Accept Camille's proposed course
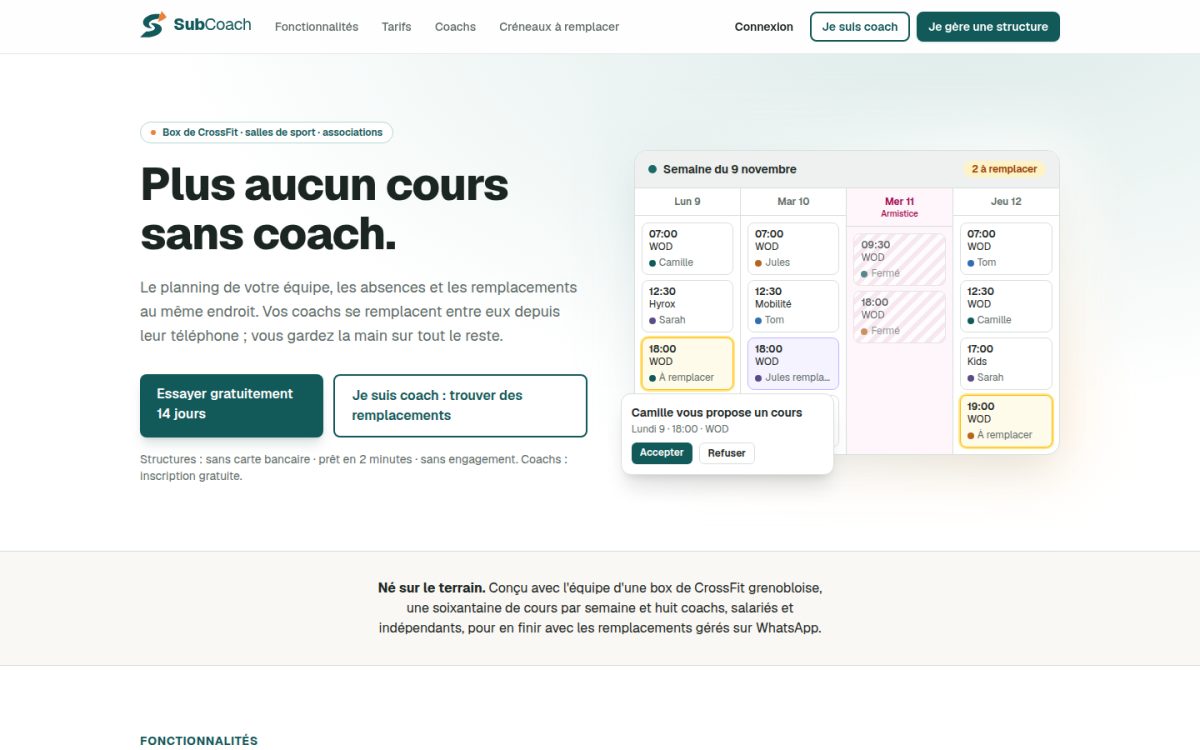This screenshot has width=1200, height=750. pos(662,453)
